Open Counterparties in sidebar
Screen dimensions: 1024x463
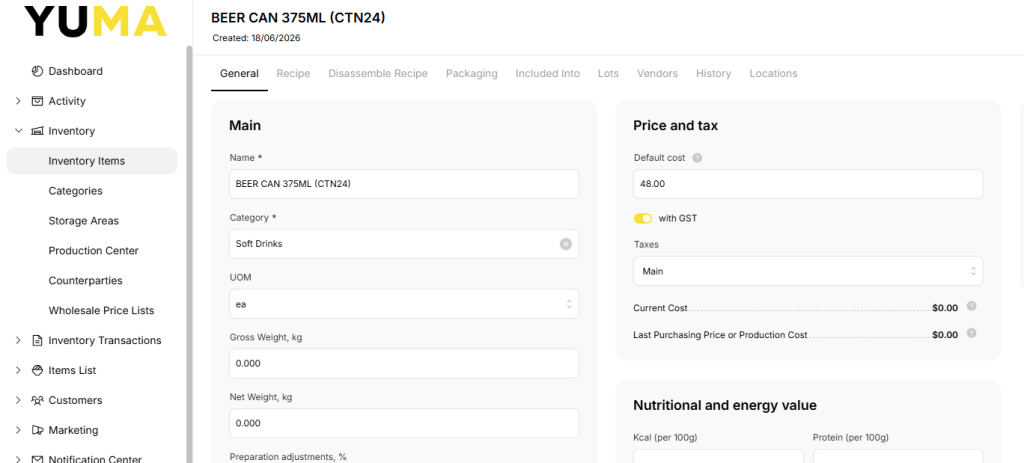pyautogui.click(x=86, y=281)
